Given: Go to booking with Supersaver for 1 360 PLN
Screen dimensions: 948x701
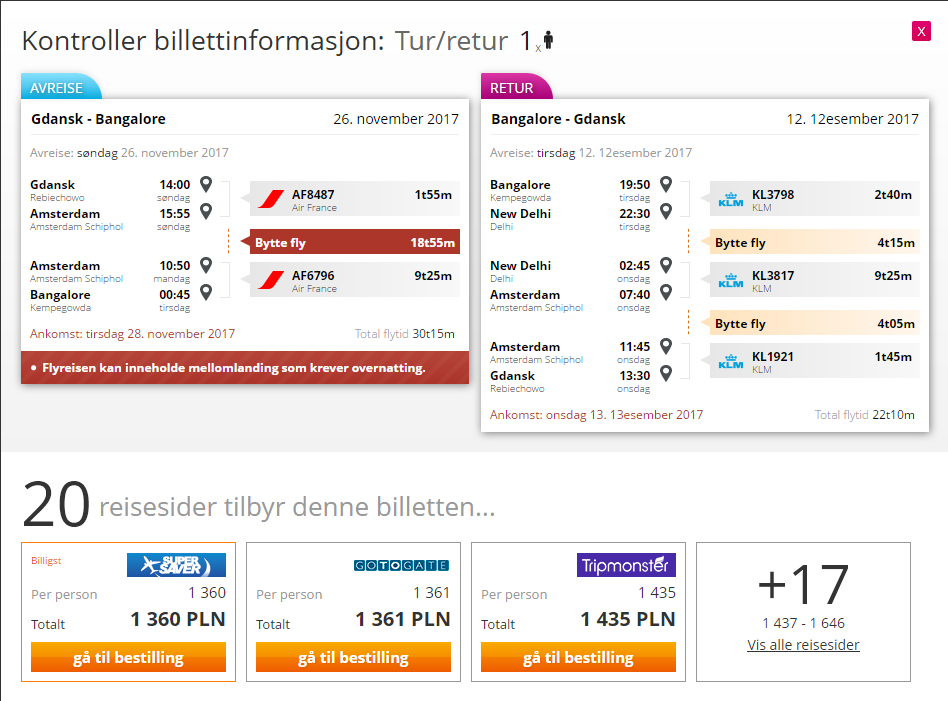Looking at the screenshot, I should tap(128, 657).
